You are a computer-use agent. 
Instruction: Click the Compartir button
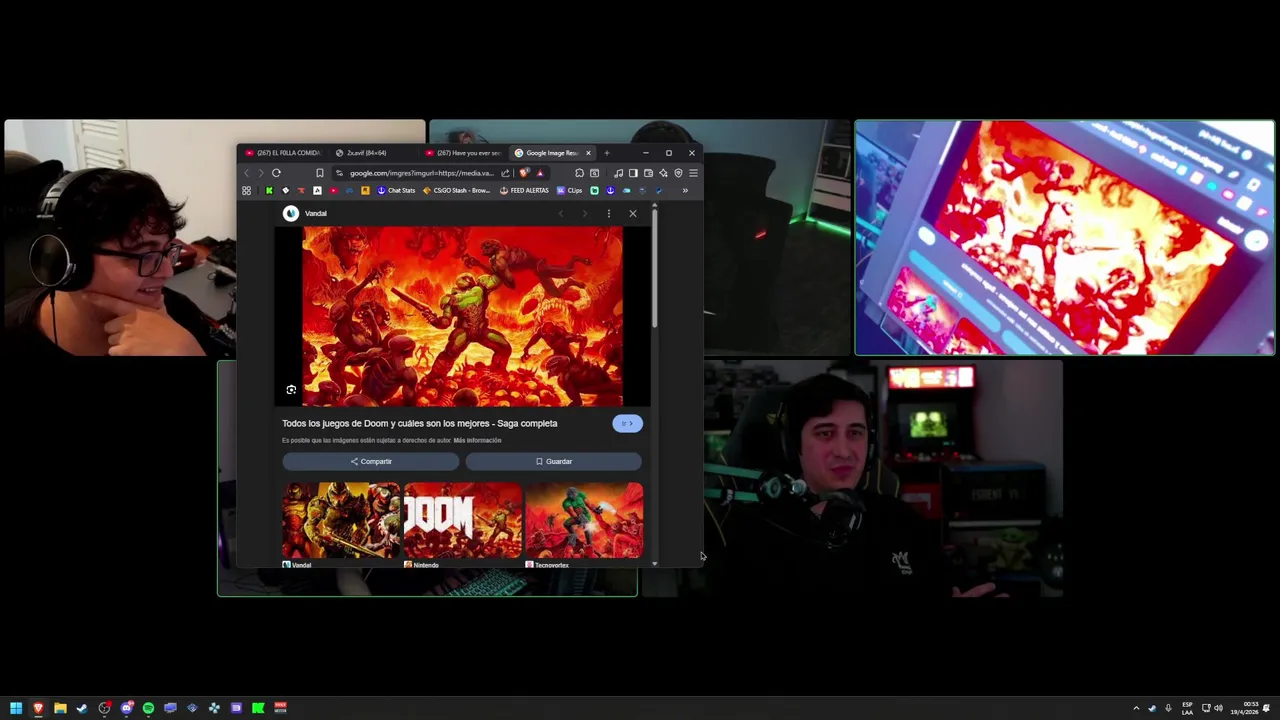pos(371,461)
